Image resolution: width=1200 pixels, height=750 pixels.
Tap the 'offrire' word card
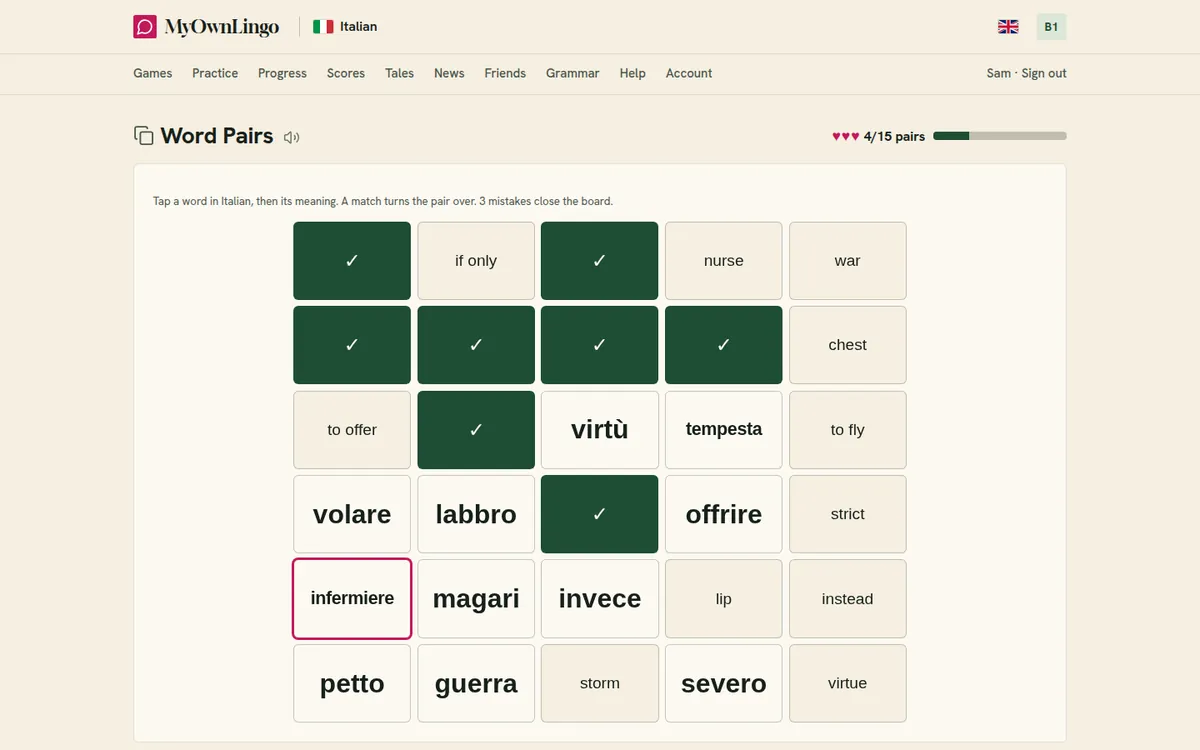point(724,514)
